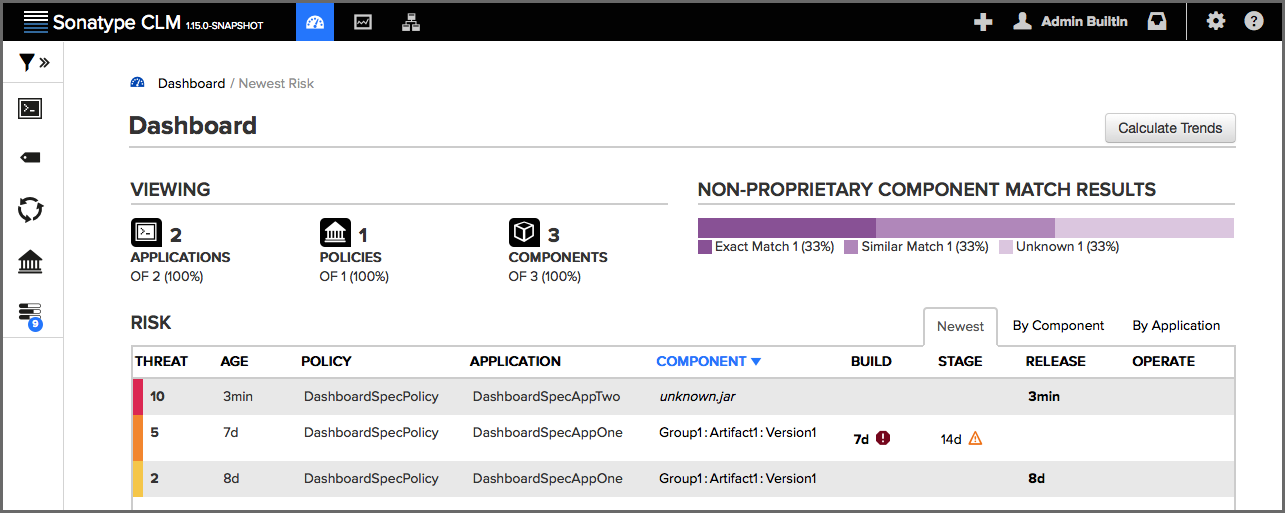Click the Similar Match bar segment
The image size is (1285, 513).
tap(965, 228)
